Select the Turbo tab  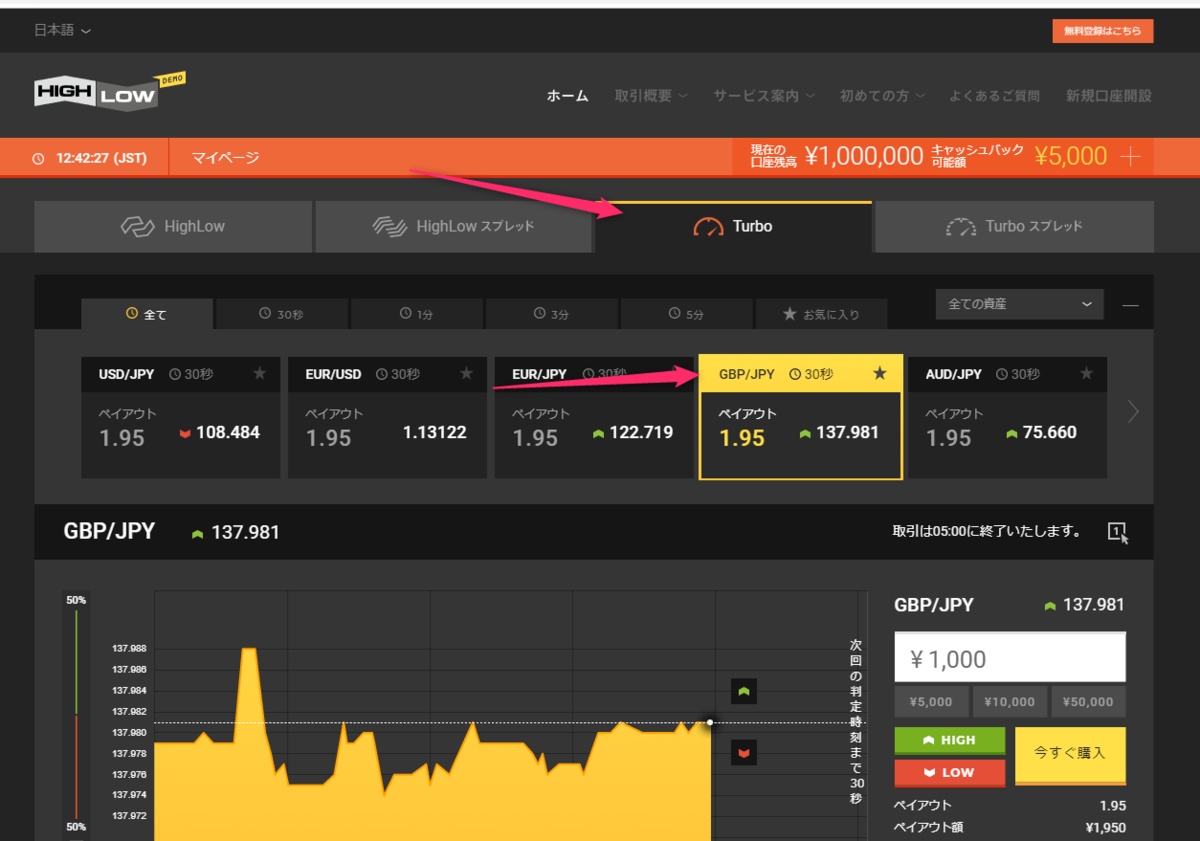click(733, 227)
